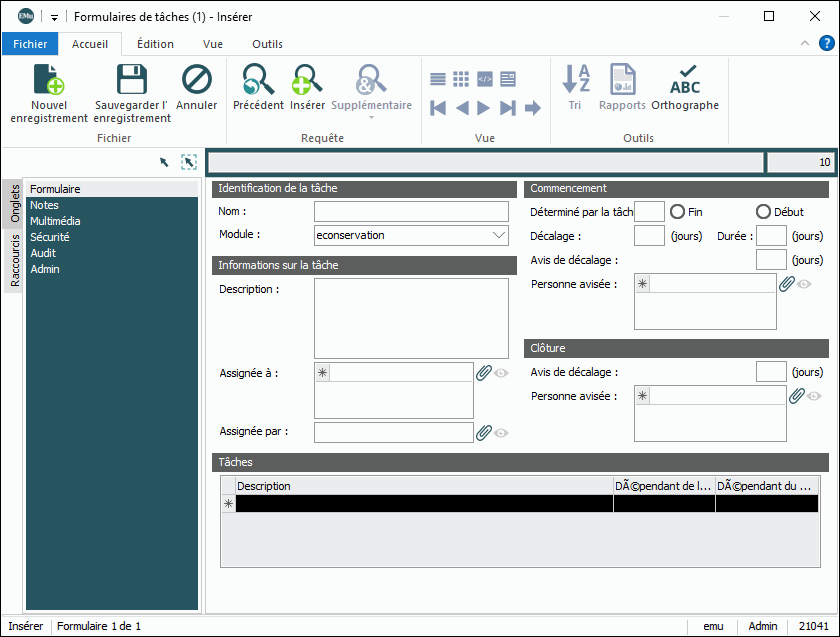
Task: Open the Supplémentaire dropdown arrow
Action: pyautogui.click(x=371, y=118)
